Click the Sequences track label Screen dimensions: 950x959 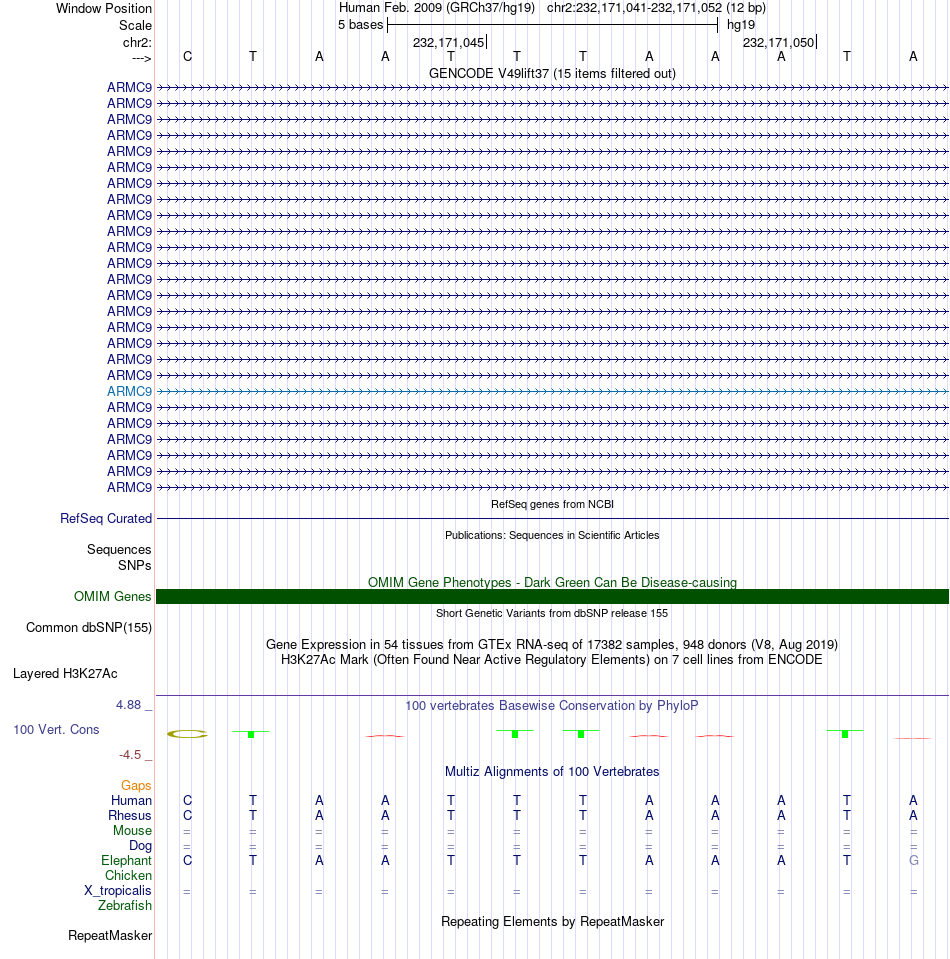coord(119,549)
